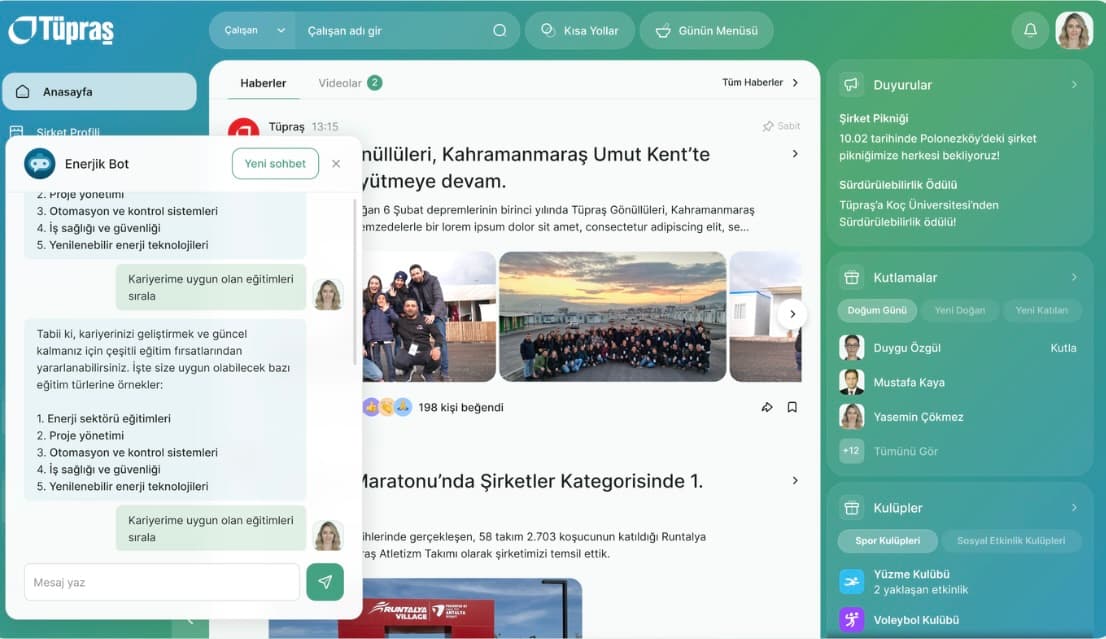Open the Enerjik Bot chat icon

coord(39,163)
